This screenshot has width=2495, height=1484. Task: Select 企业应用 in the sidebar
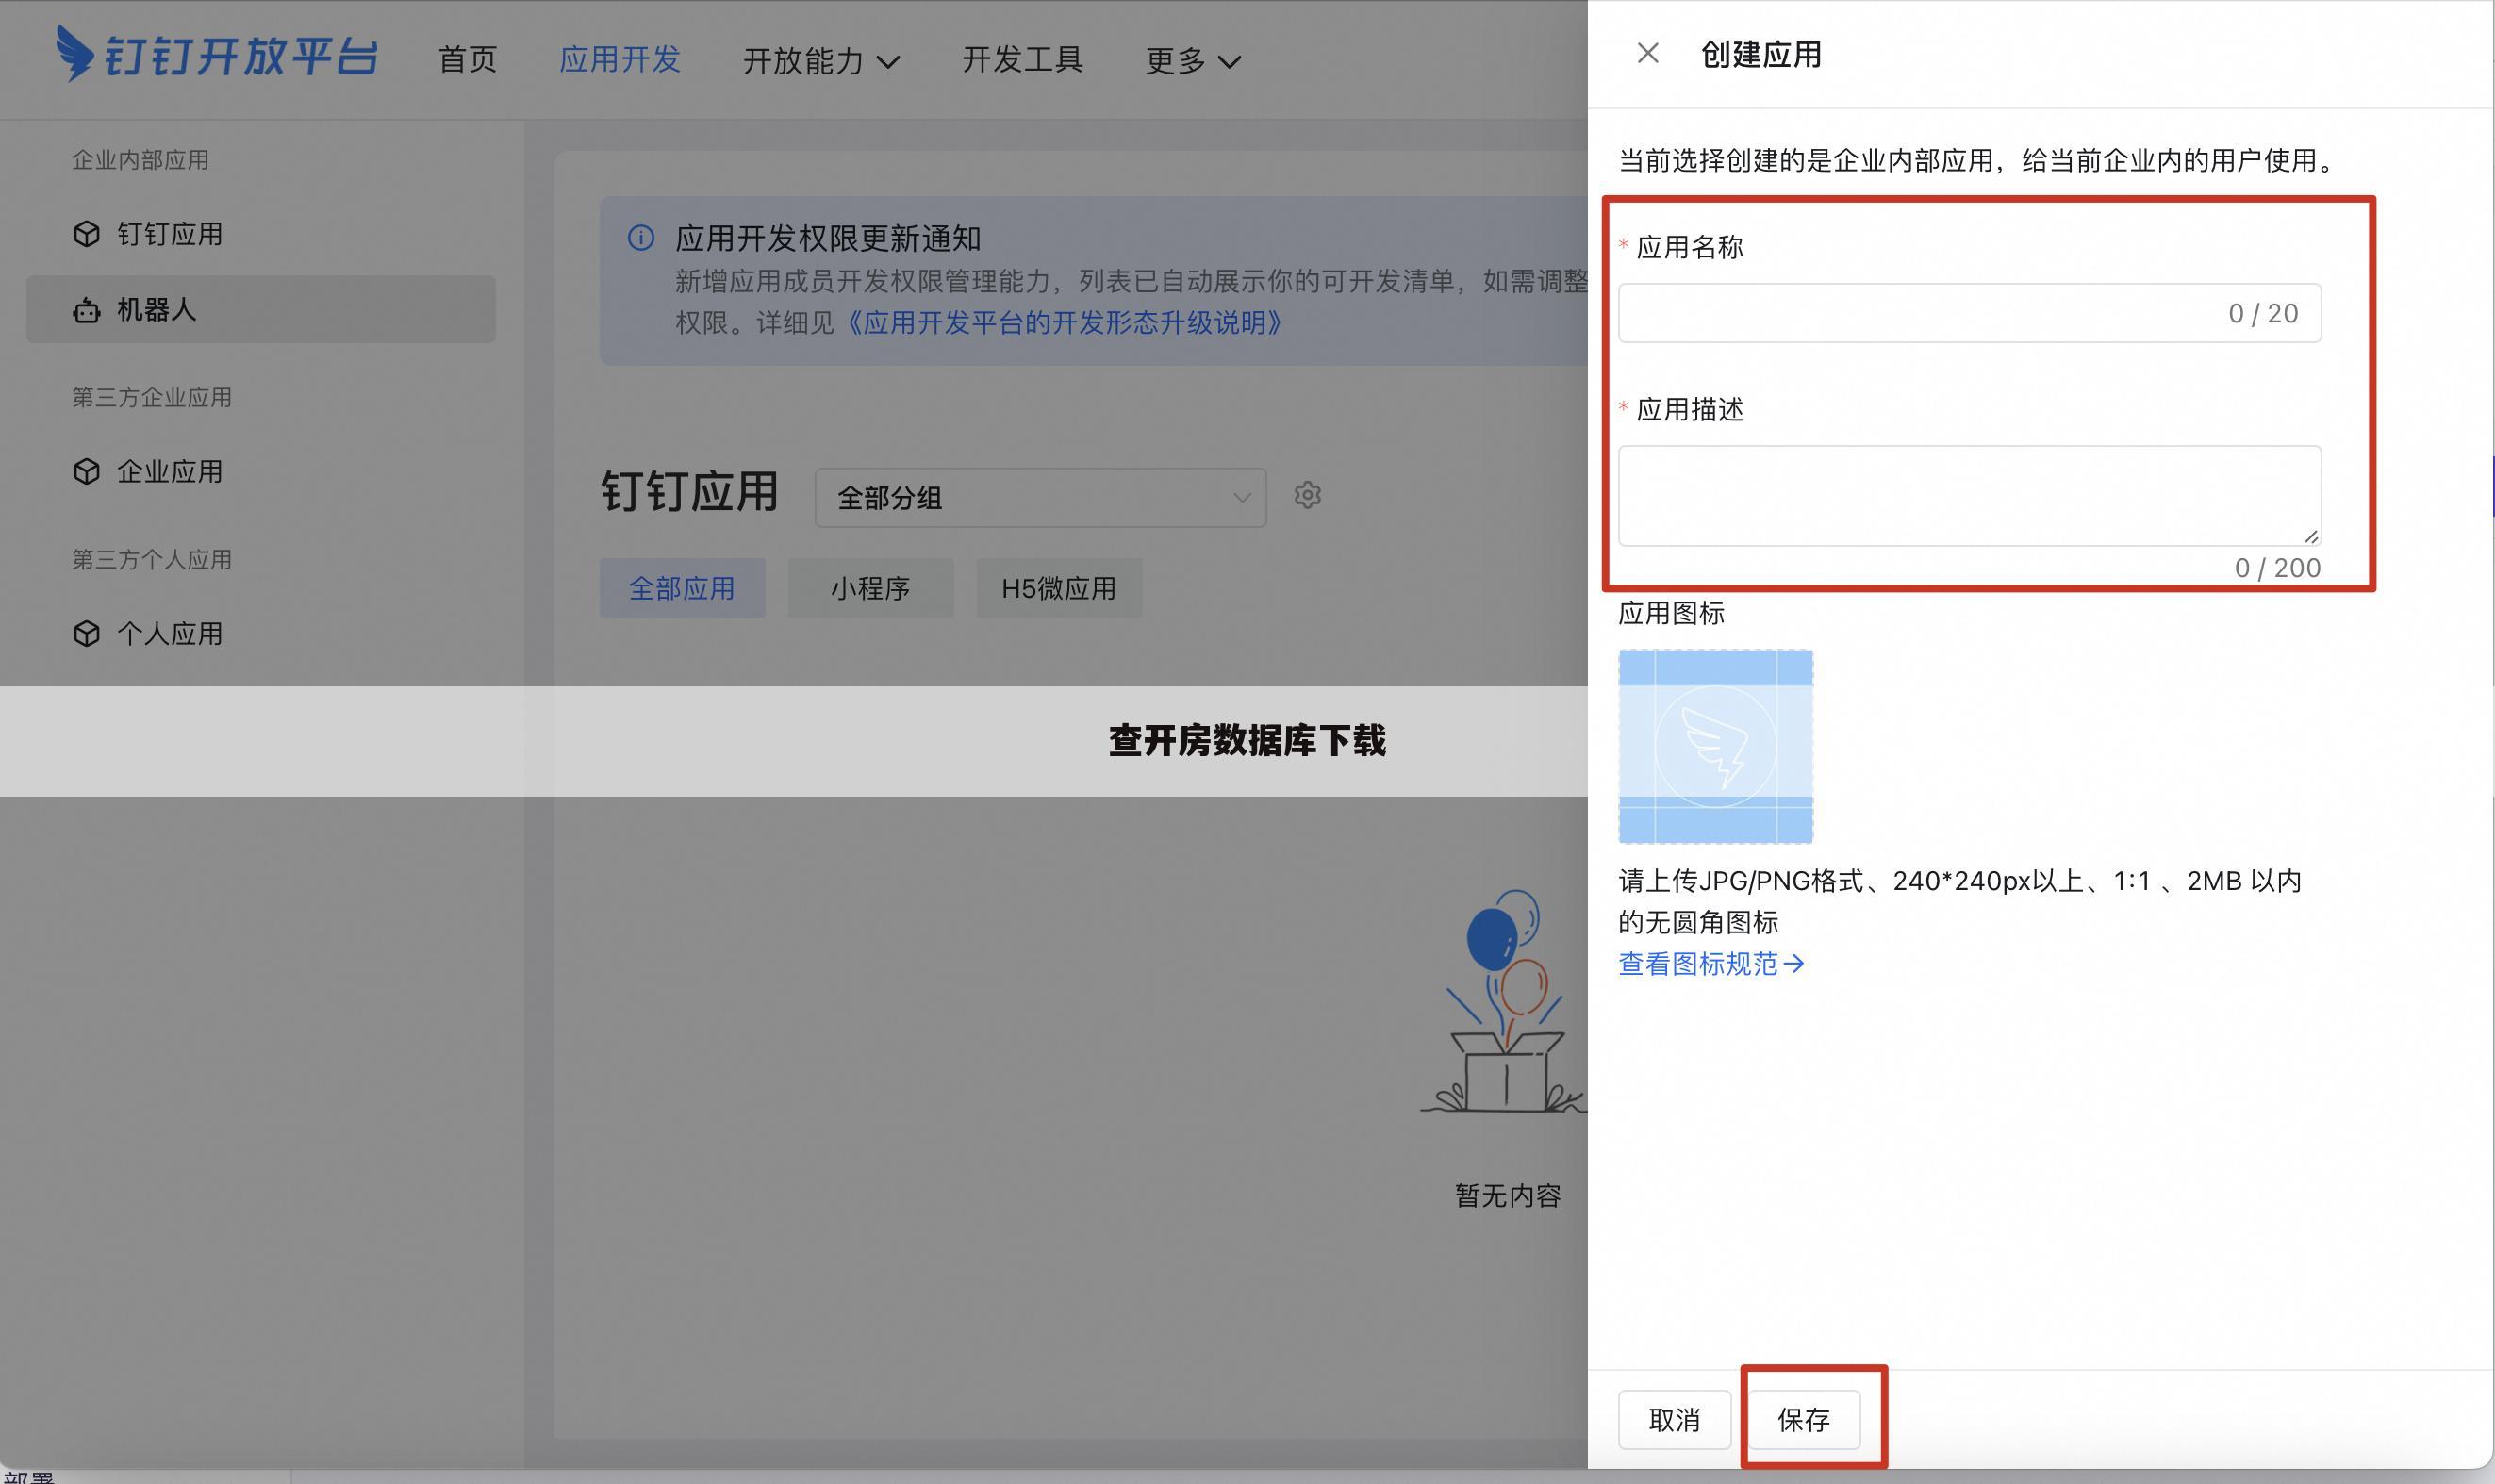[x=261, y=472]
